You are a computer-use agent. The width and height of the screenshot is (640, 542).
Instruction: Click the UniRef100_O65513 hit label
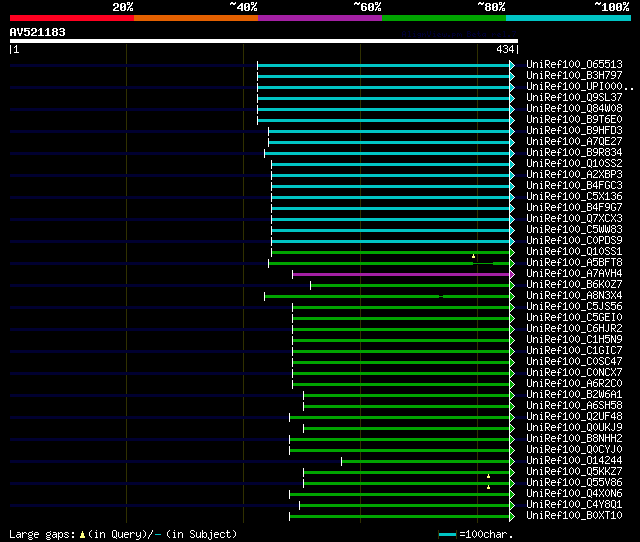574,64
